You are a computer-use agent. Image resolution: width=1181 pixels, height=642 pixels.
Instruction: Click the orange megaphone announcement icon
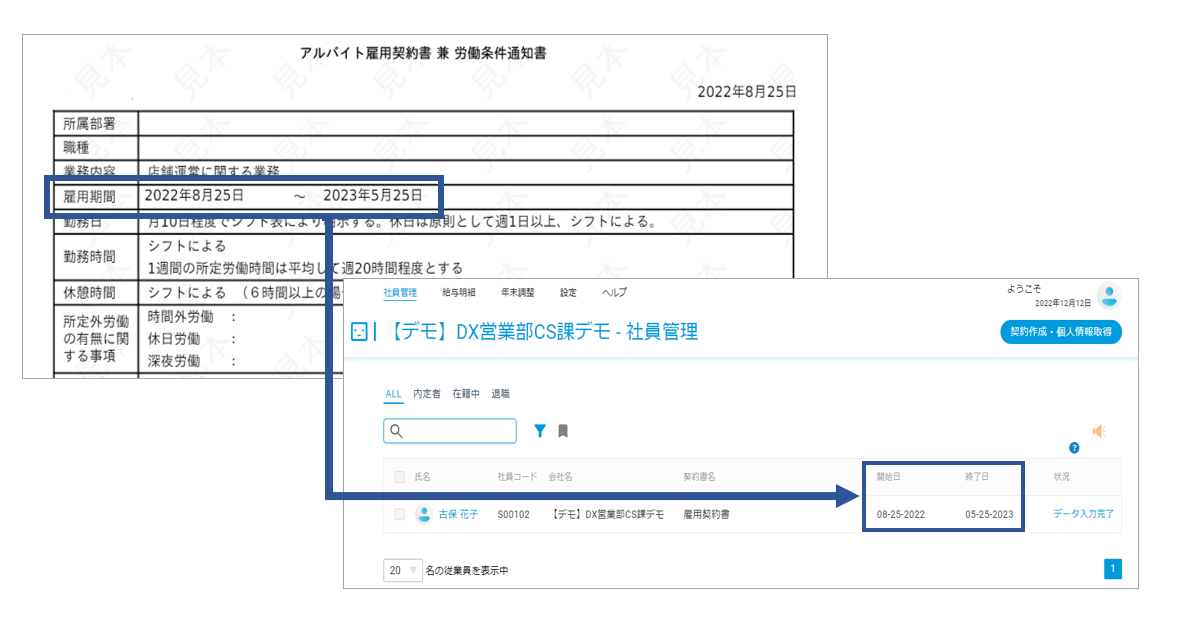pyautogui.click(x=1099, y=431)
